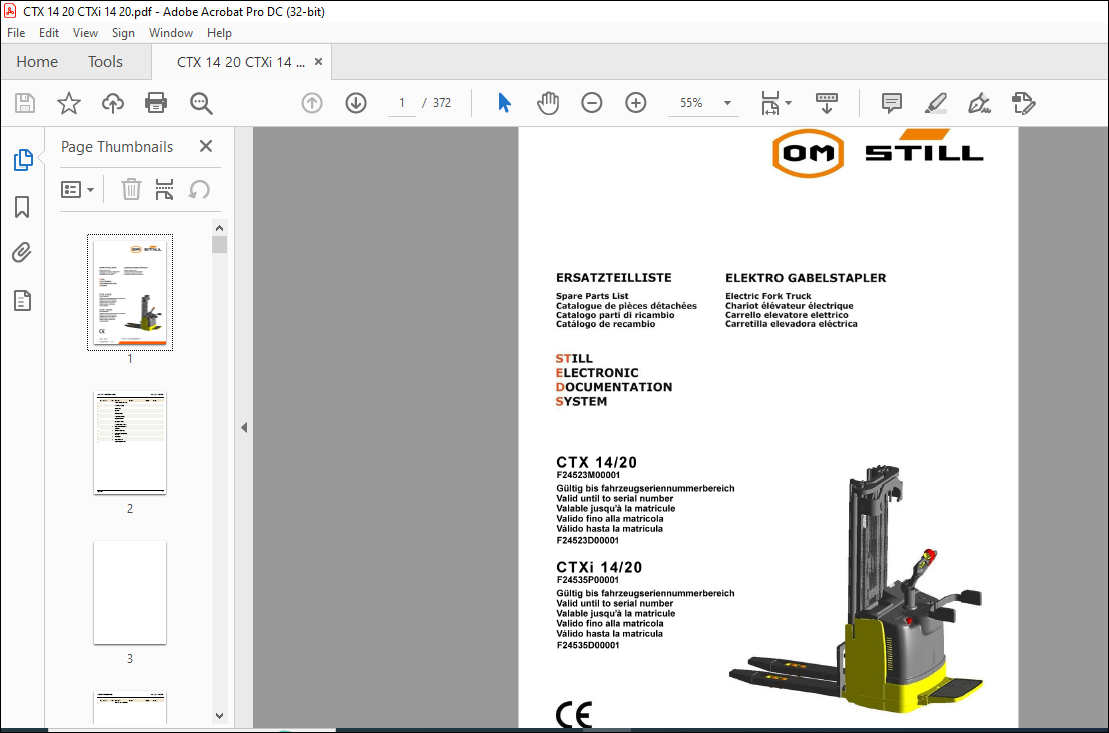Click the CTXi 14/20 model title
1109x733 pixels.
point(599,567)
